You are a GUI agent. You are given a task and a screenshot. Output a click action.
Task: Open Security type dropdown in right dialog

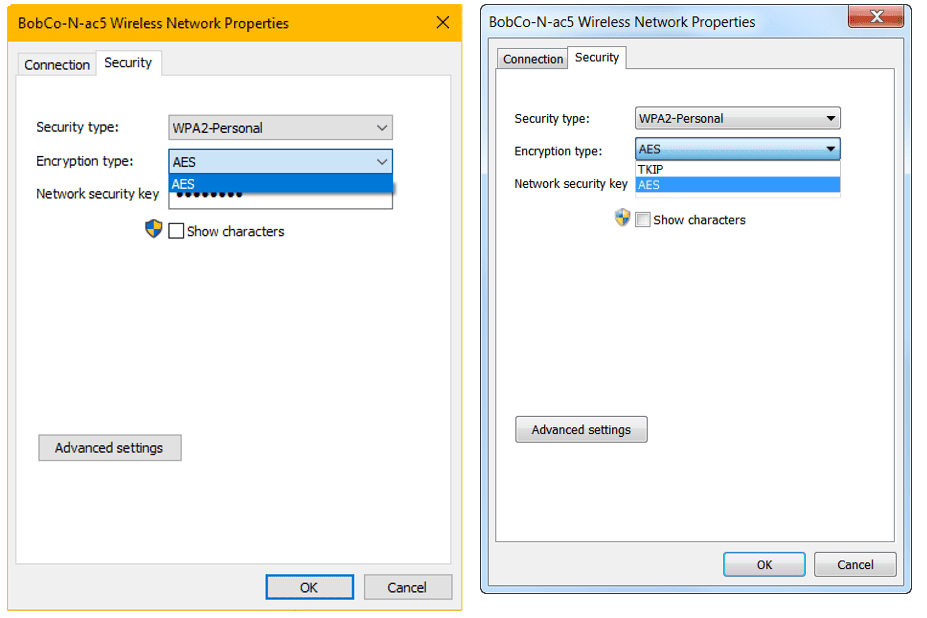tap(737, 118)
